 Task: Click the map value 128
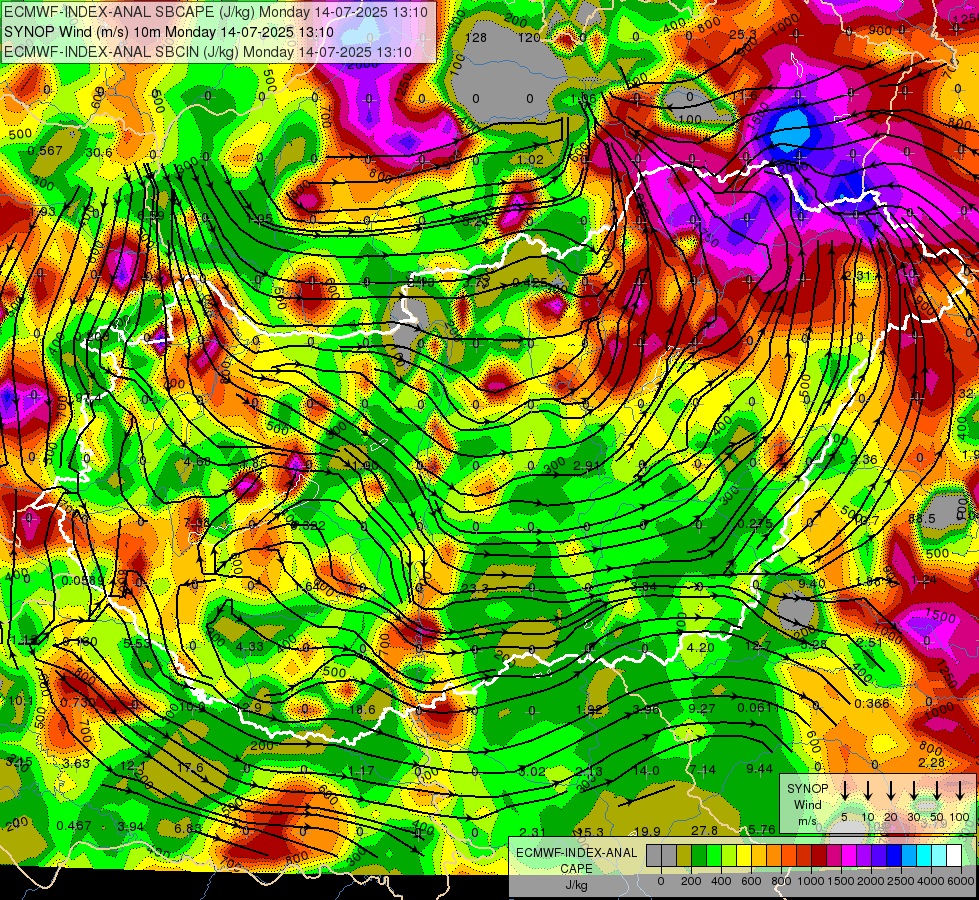[476, 37]
